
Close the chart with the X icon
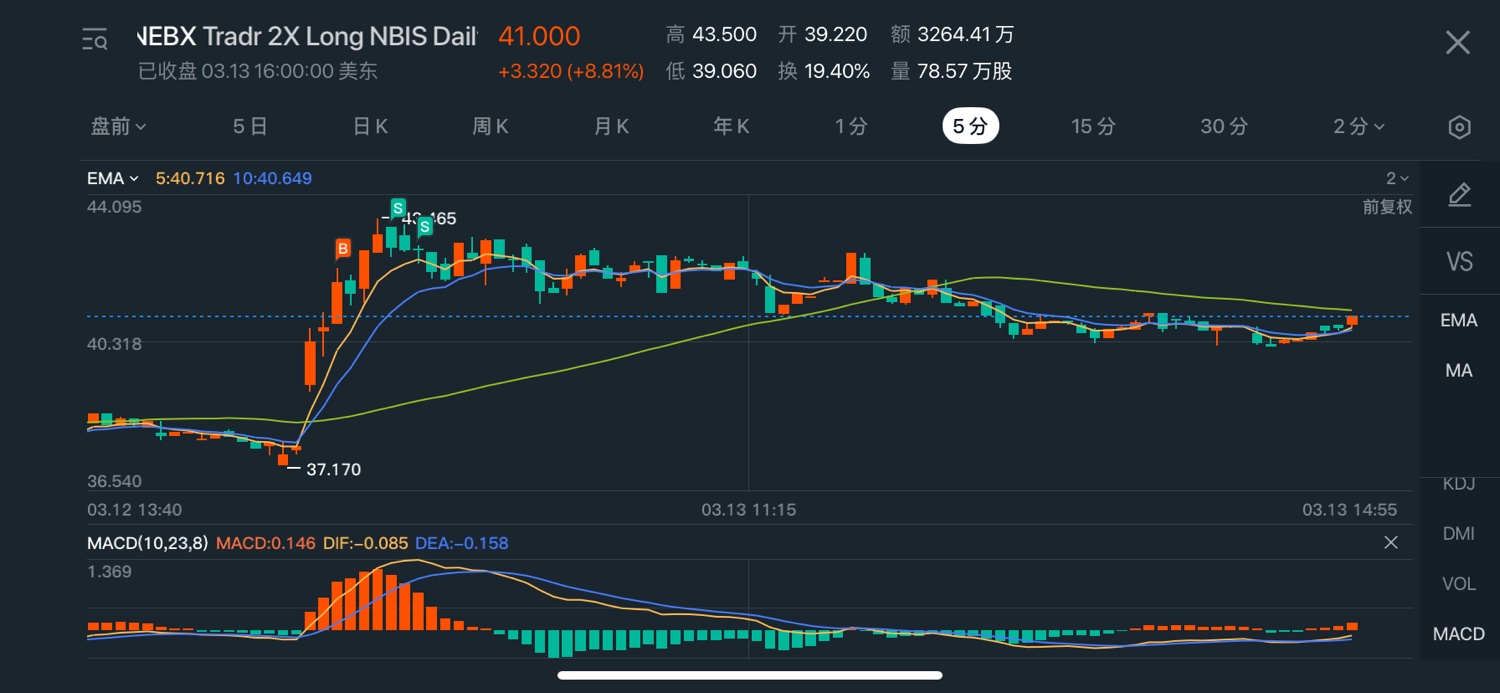tap(1458, 42)
